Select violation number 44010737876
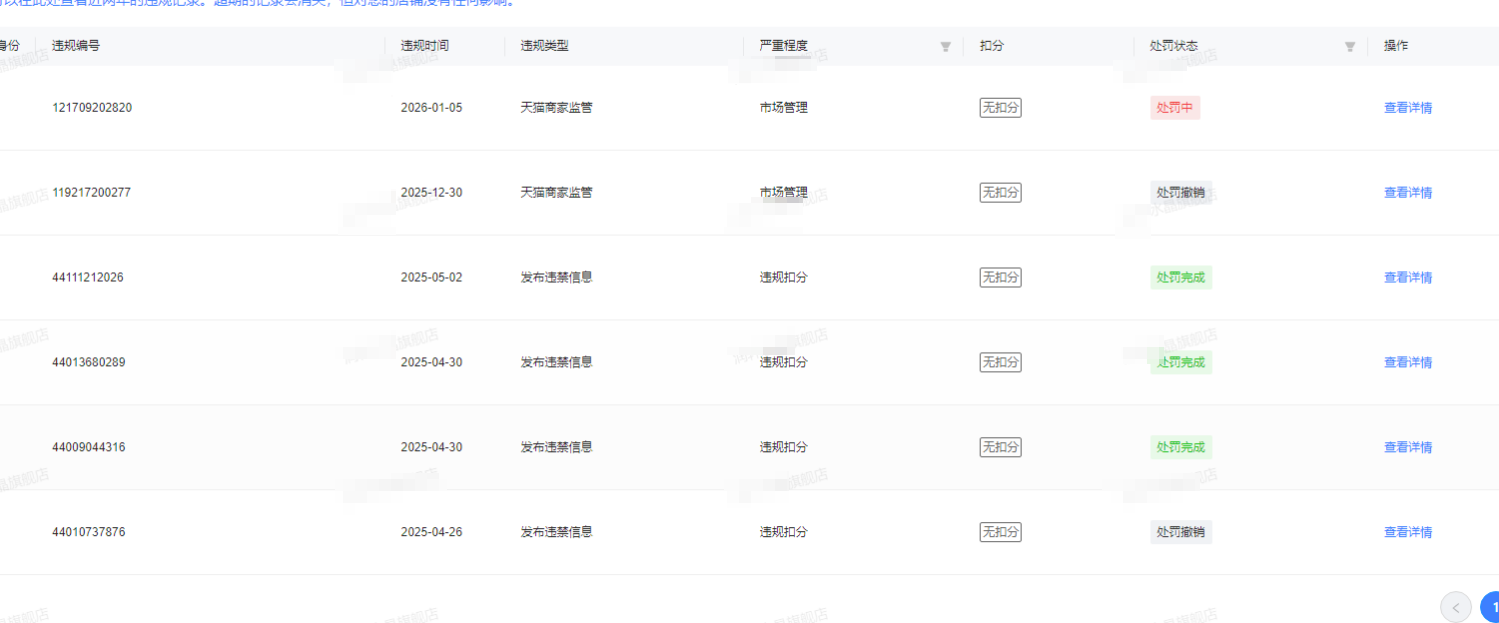The height and width of the screenshot is (623, 1499). 89,532
